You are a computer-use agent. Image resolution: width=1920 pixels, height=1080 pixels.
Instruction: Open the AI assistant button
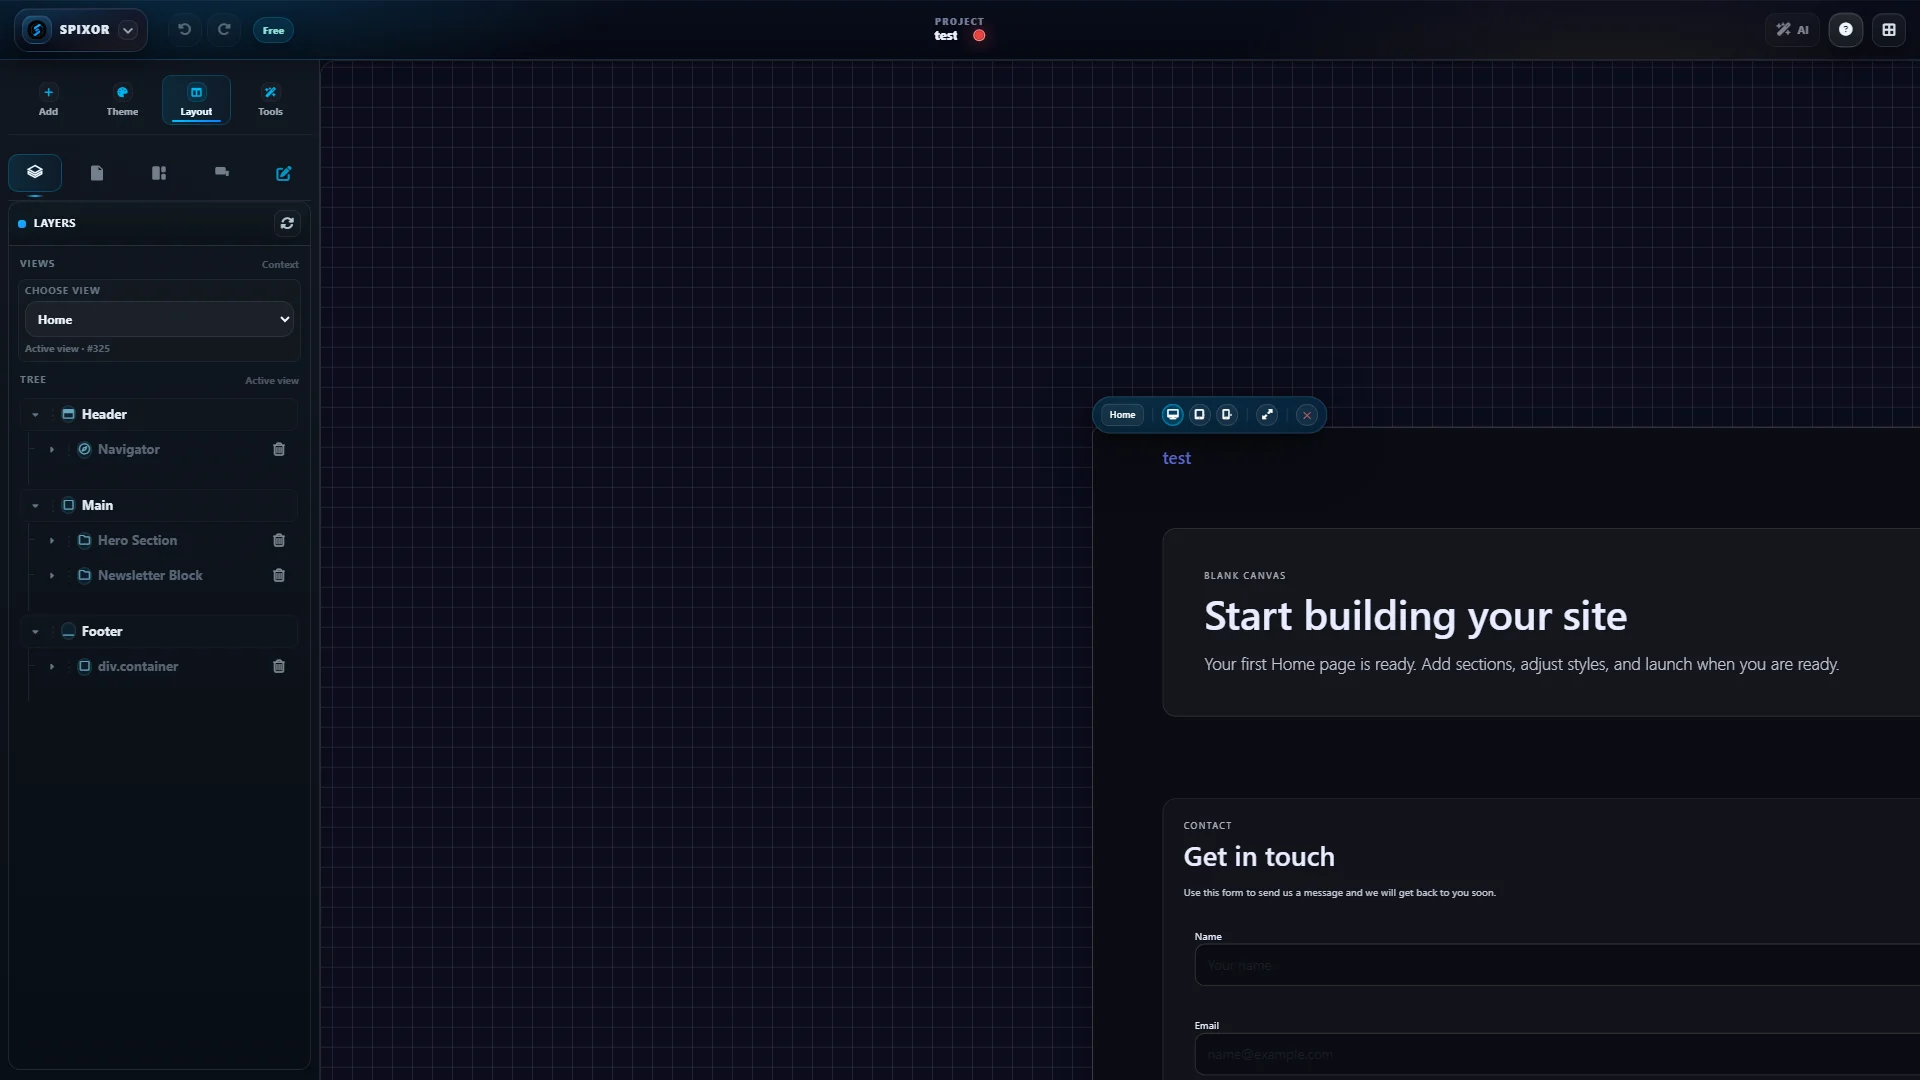coord(1792,30)
